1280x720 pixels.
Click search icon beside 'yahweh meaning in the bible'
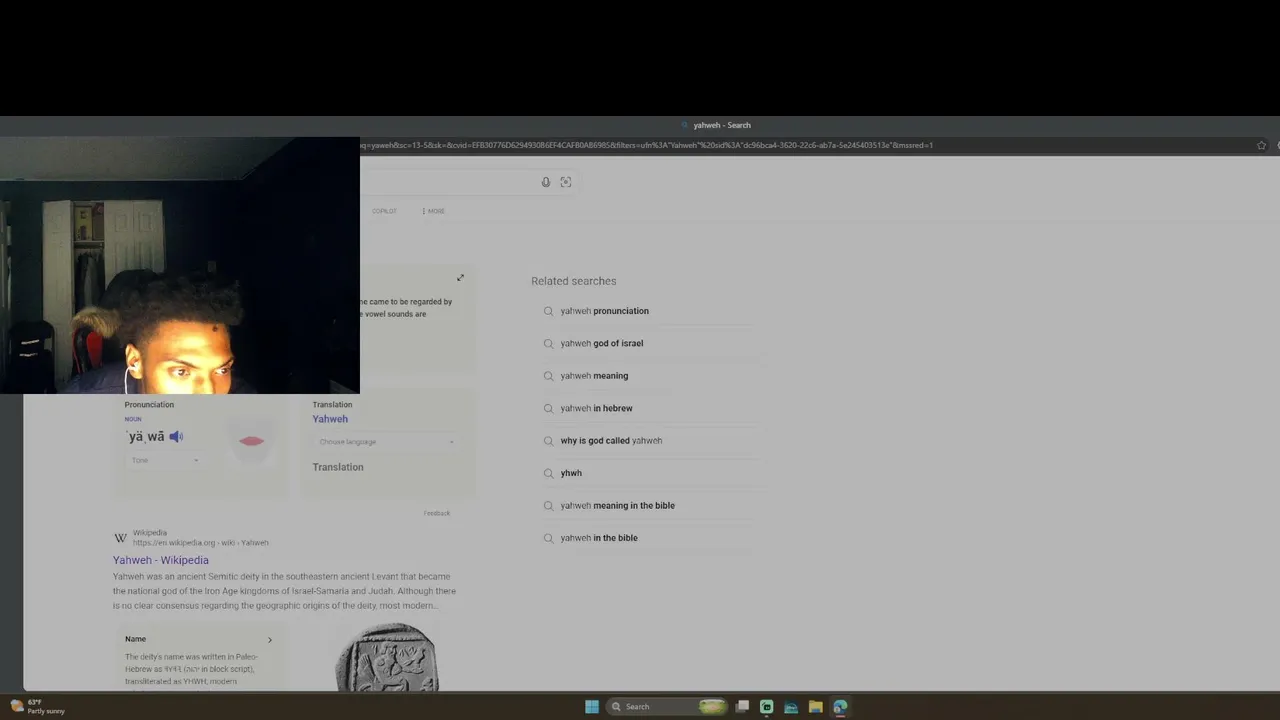pos(548,506)
